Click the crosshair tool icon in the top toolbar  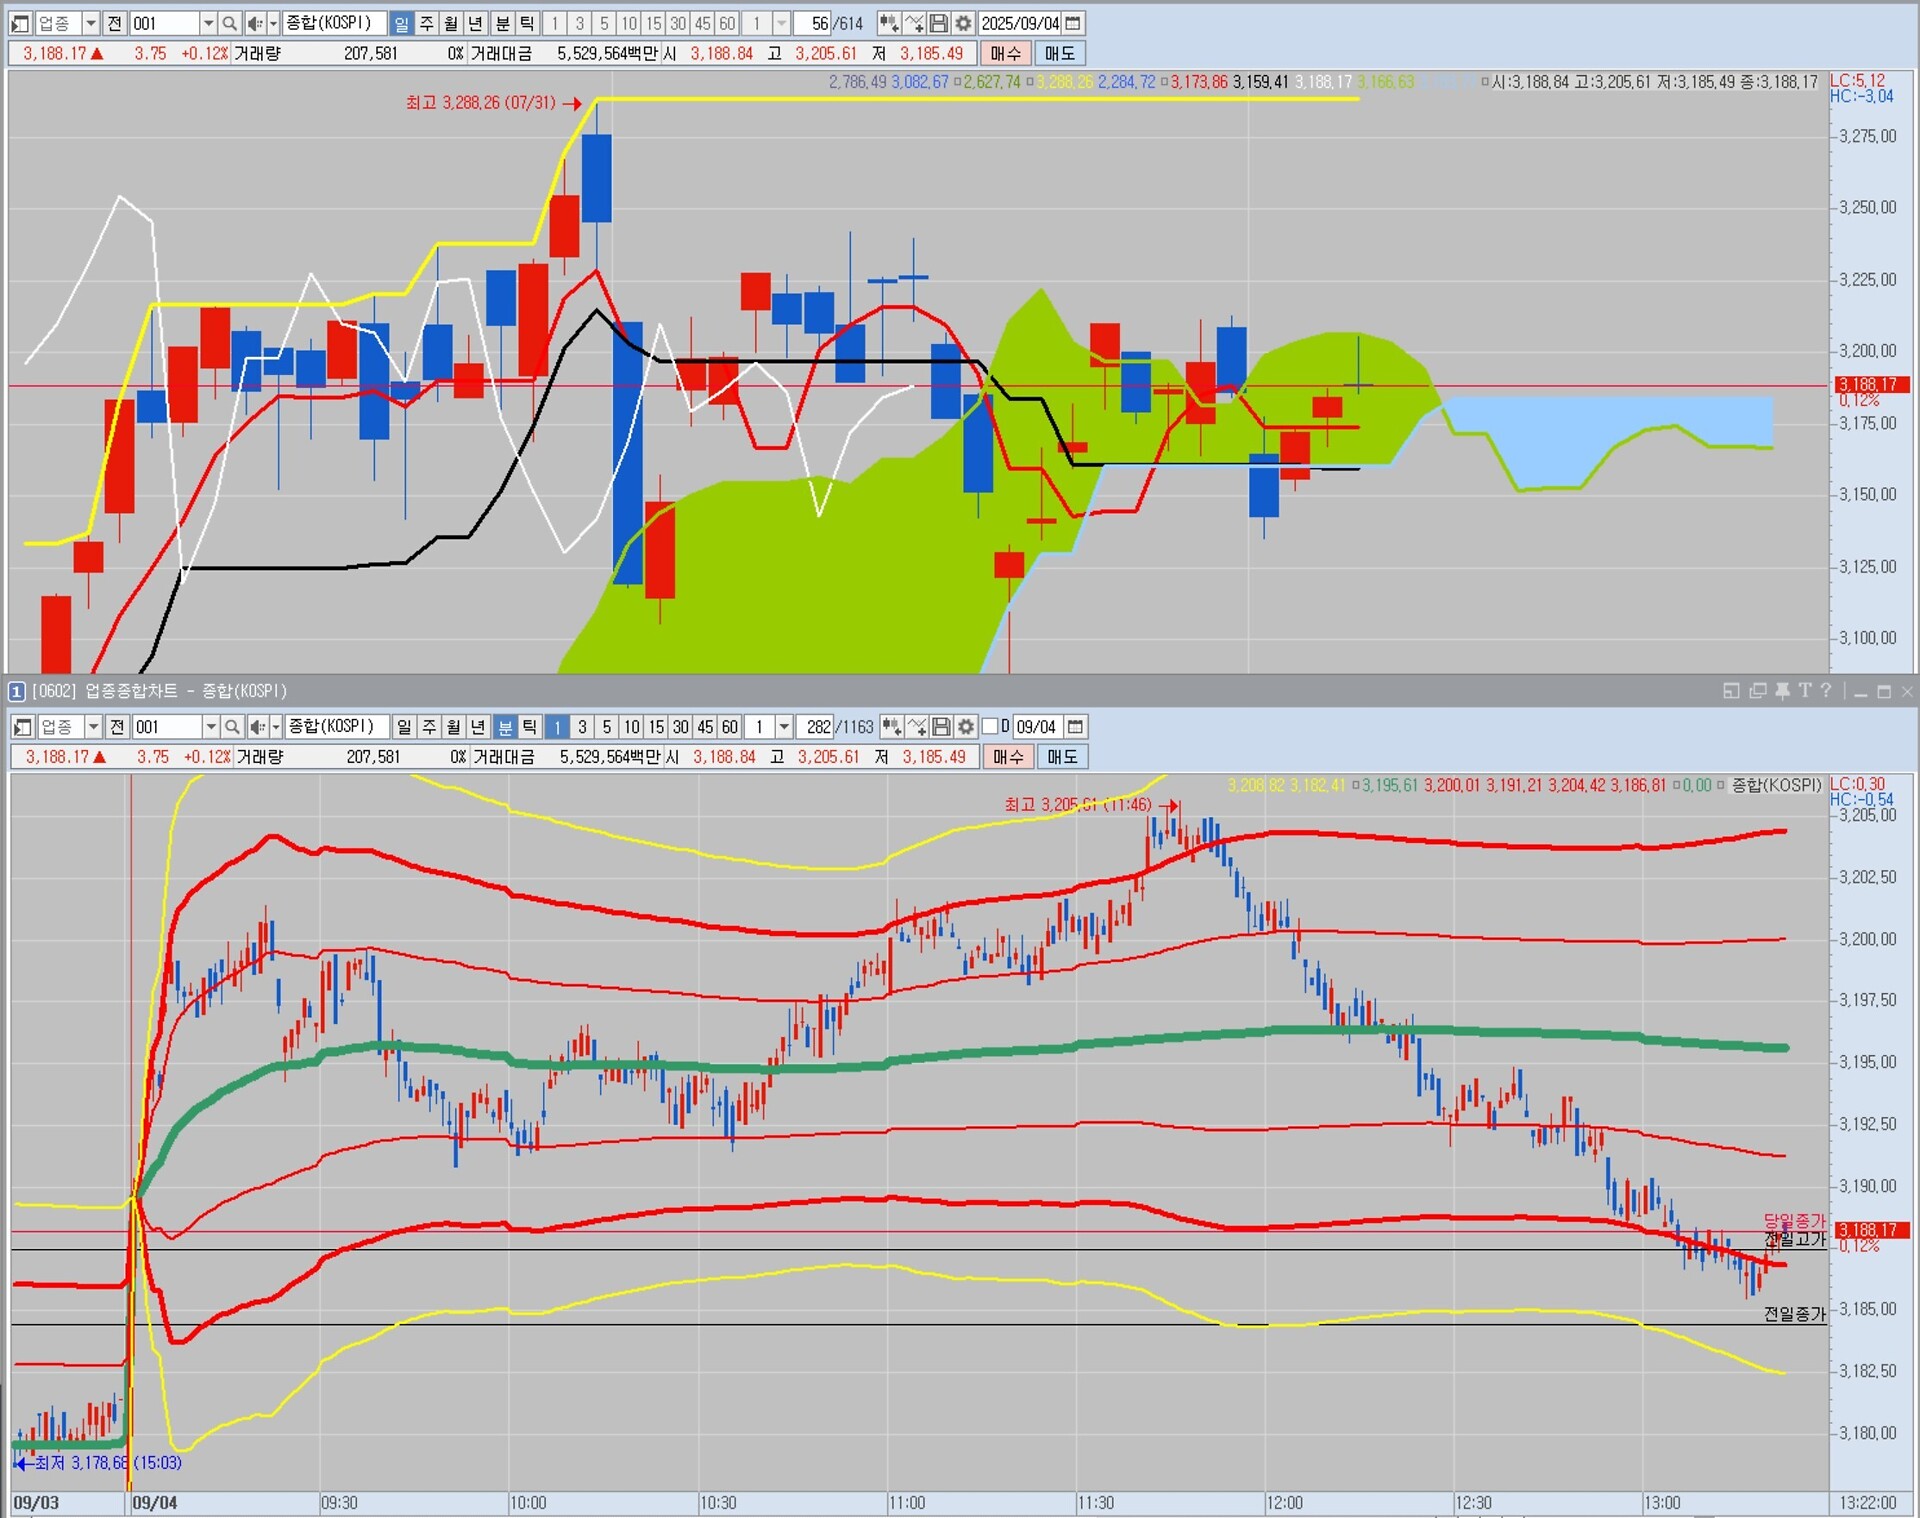[x=914, y=23]
